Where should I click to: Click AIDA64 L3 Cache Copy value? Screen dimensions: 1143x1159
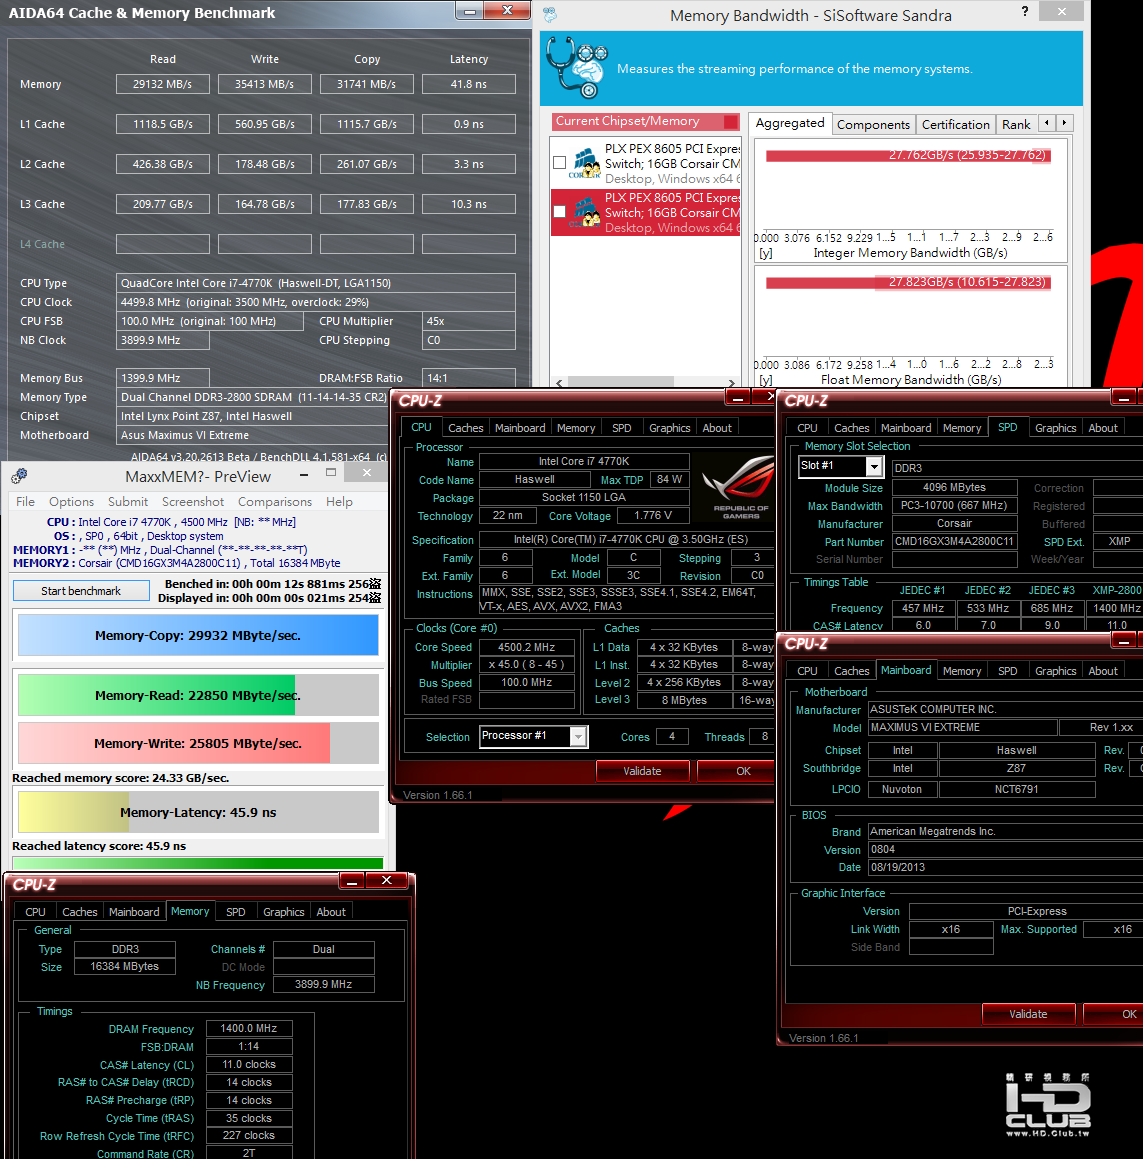(367, 204)
